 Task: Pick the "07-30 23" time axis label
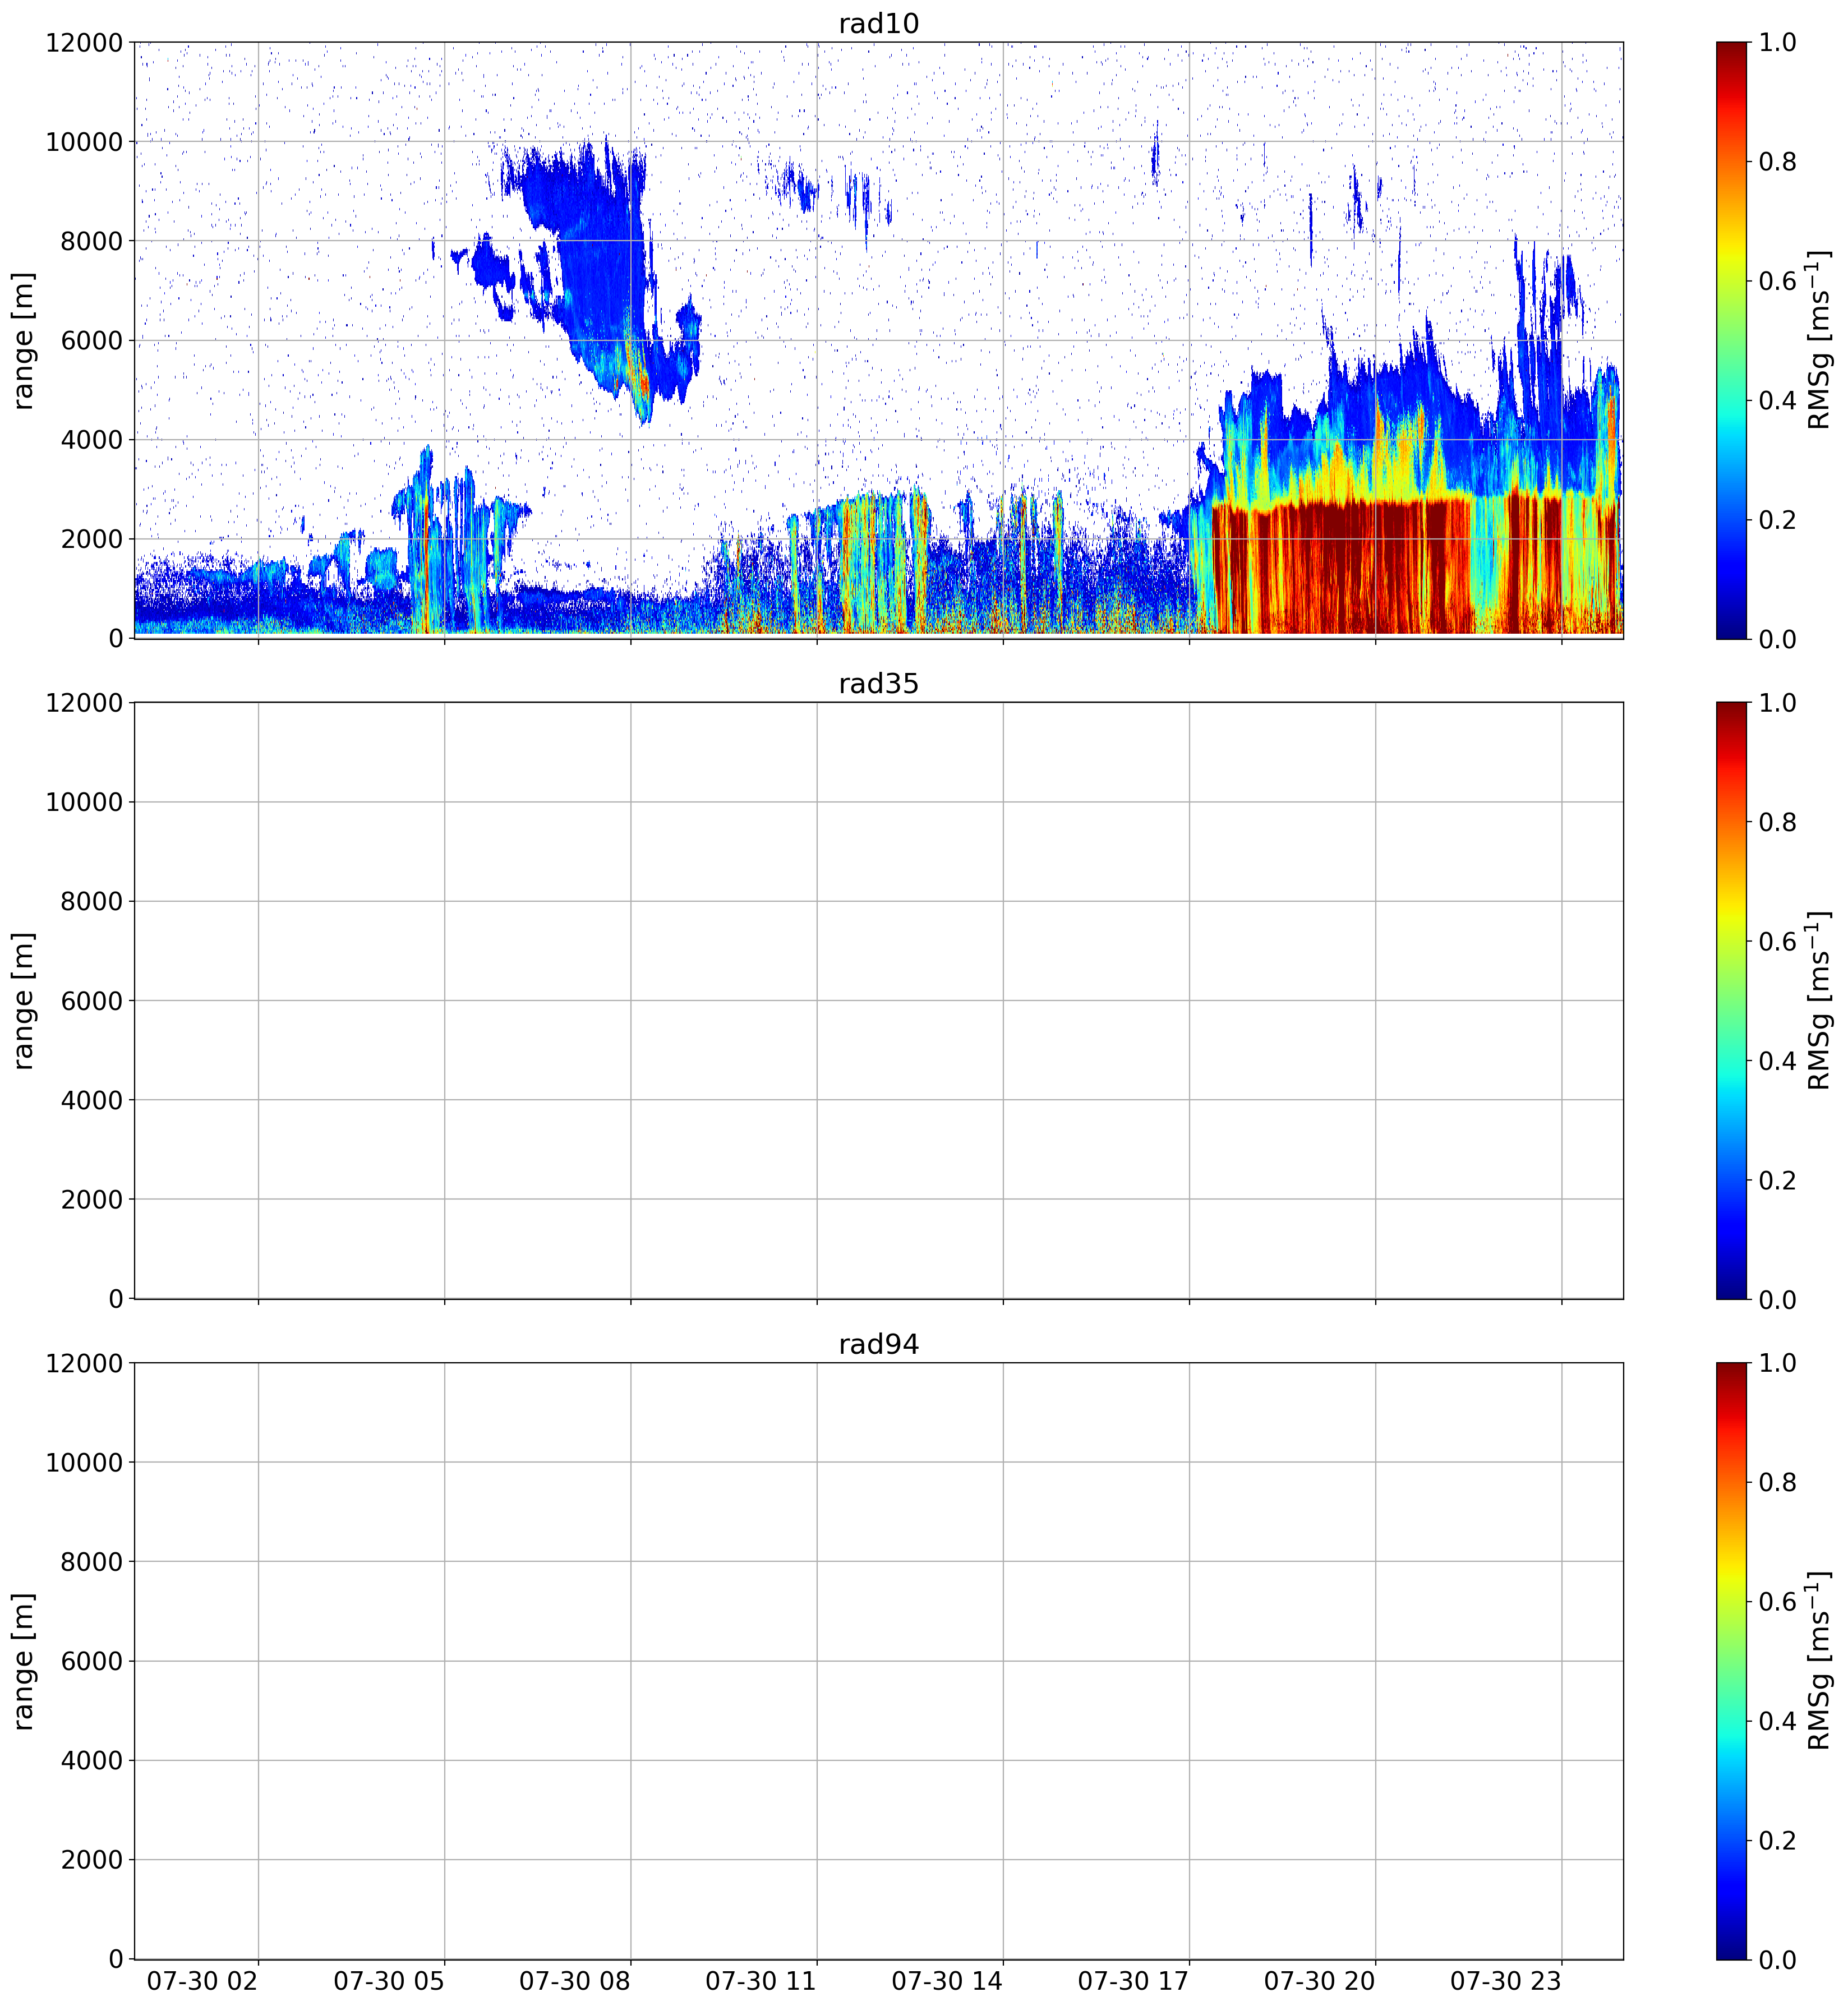[x=1505, y=1981]
